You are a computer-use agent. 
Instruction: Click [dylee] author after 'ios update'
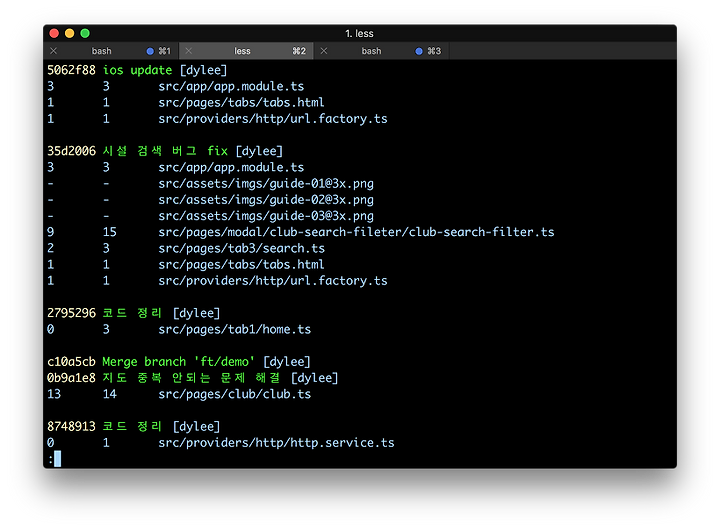click(203, 70)
